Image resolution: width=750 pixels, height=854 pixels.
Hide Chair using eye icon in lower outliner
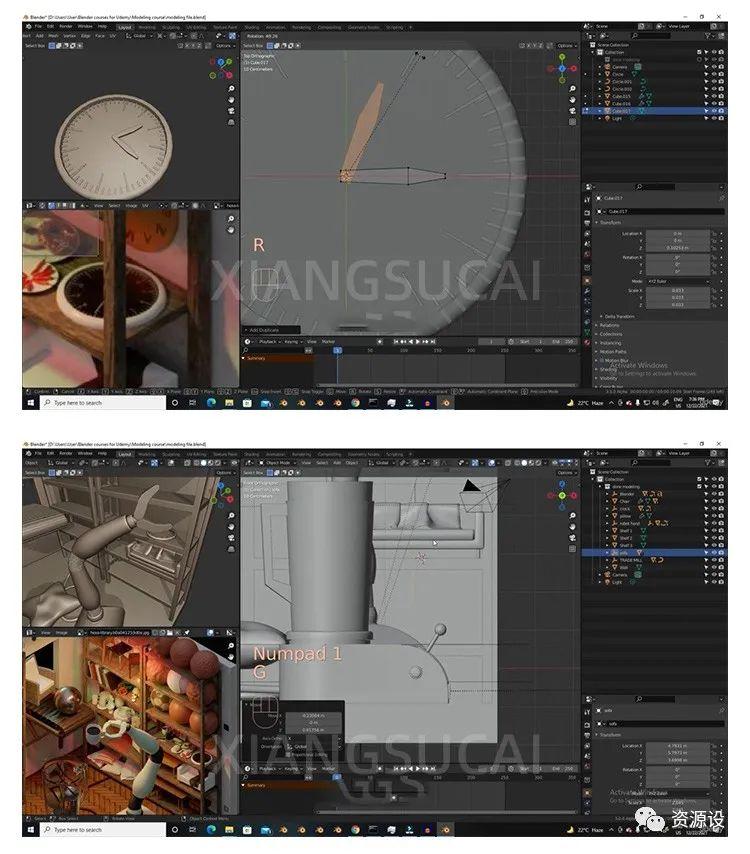click(x=714, y=501)
